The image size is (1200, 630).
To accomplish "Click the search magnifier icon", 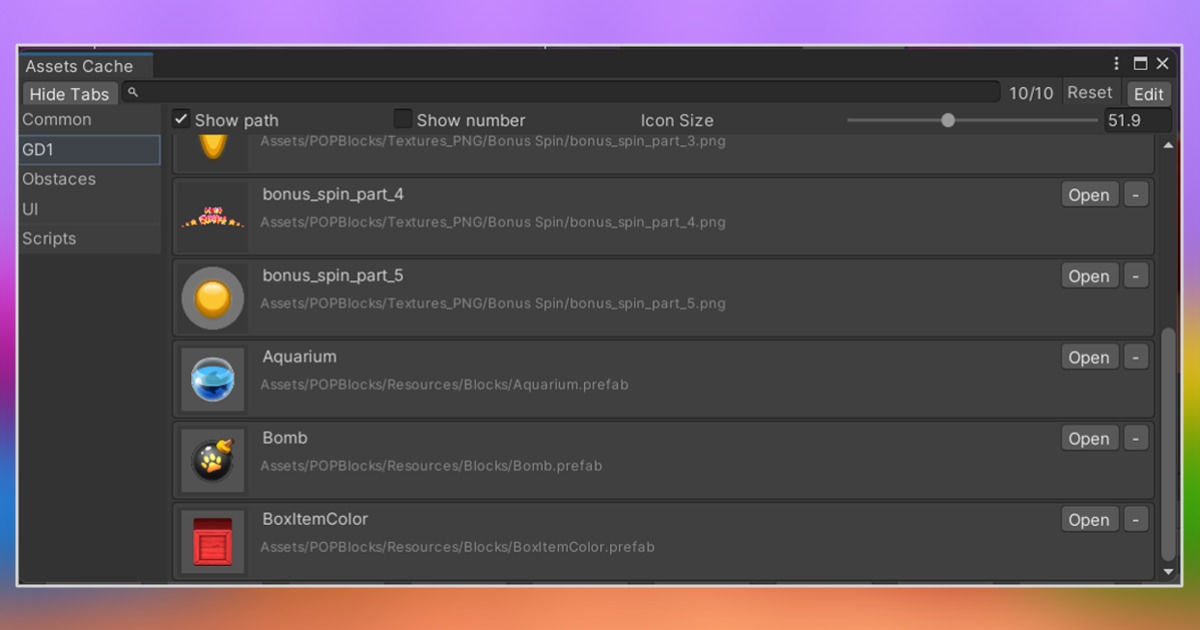I will (133, 93).
